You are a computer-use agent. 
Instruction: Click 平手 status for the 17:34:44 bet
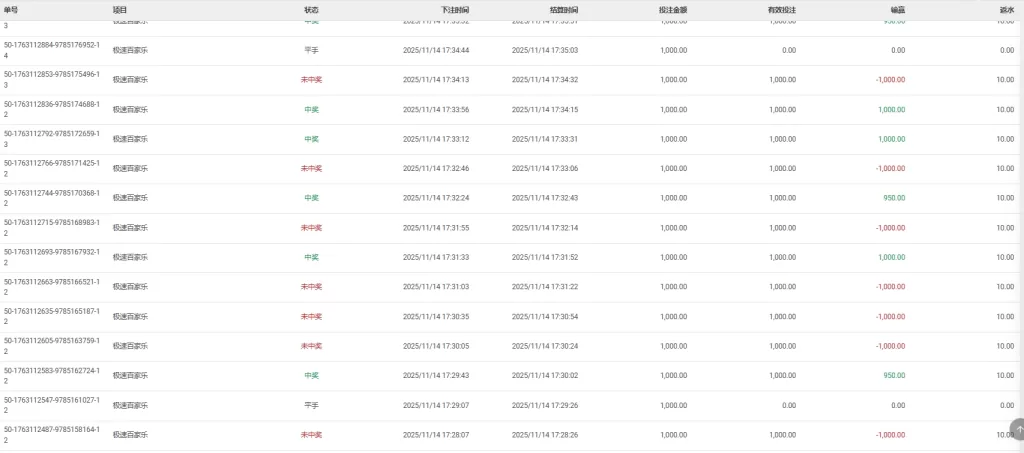coord(312,50)
